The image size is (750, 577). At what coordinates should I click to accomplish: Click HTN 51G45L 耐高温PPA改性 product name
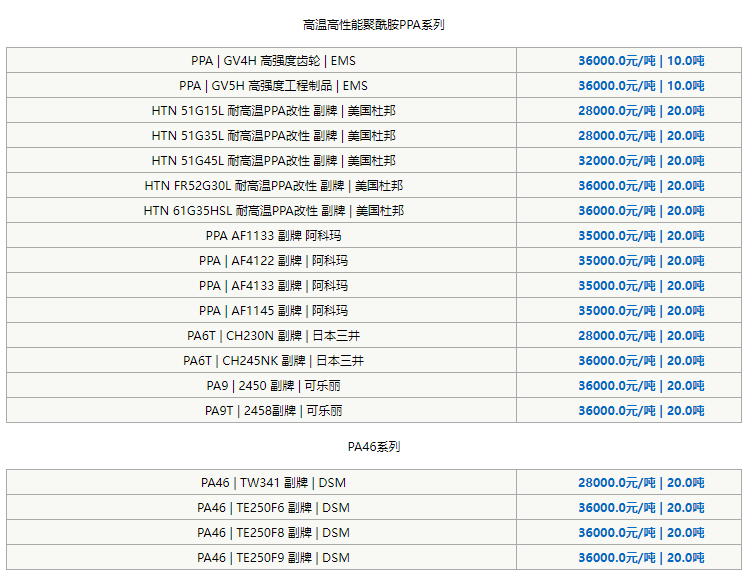point(273,160)
